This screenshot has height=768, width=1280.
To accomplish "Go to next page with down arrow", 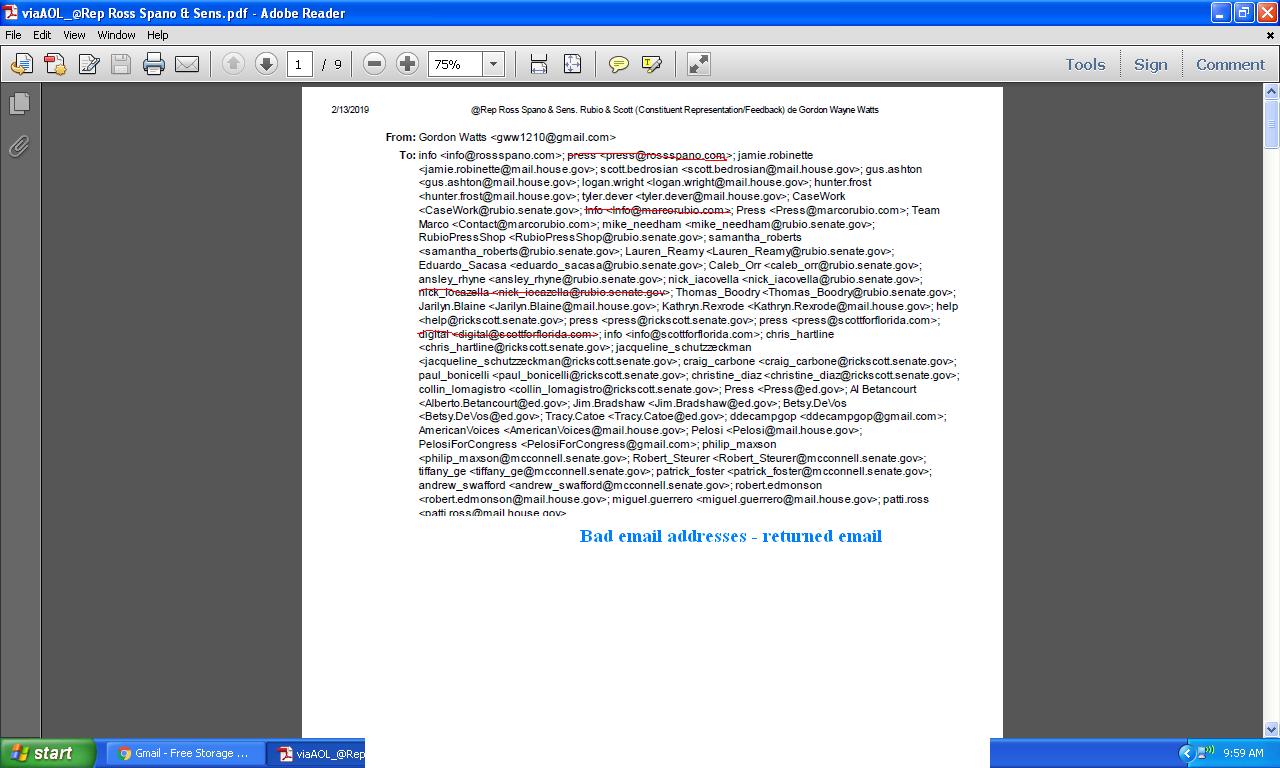I will [266, 64].
